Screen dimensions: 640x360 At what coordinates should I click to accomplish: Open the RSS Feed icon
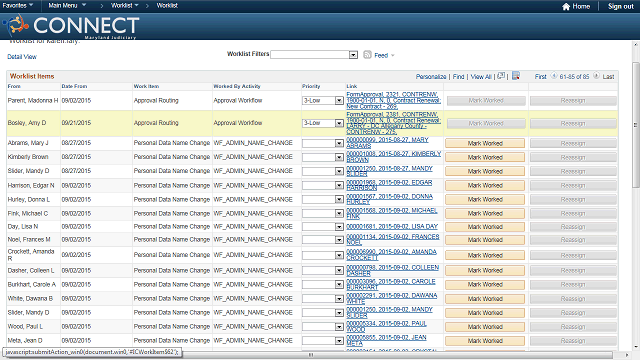pos(367,55)
